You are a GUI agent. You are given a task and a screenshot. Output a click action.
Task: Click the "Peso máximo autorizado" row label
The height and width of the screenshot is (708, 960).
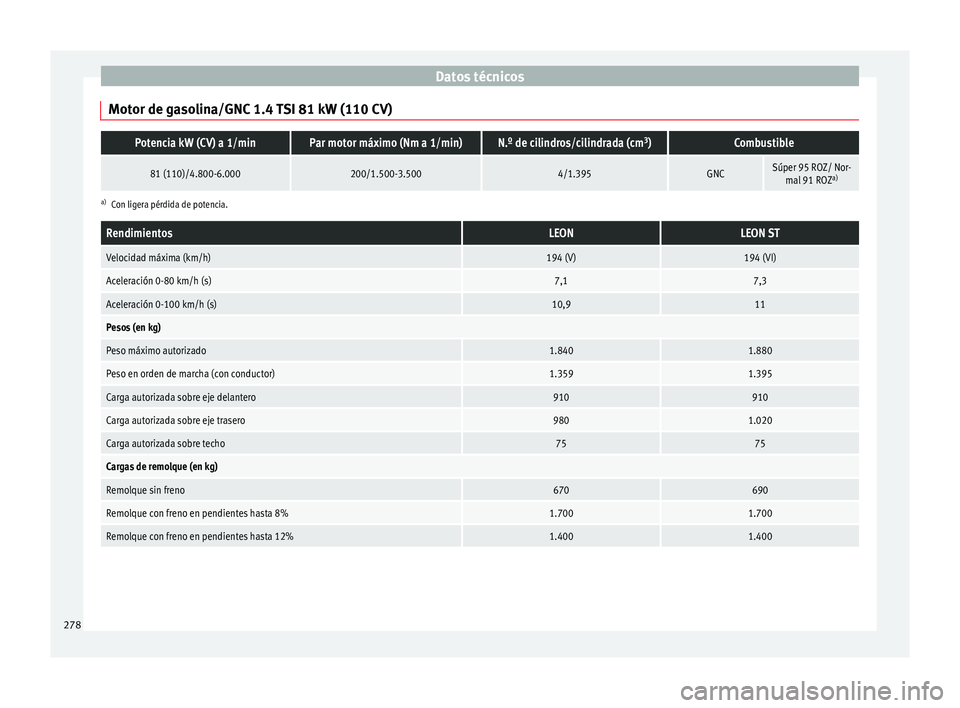[156, 351]
